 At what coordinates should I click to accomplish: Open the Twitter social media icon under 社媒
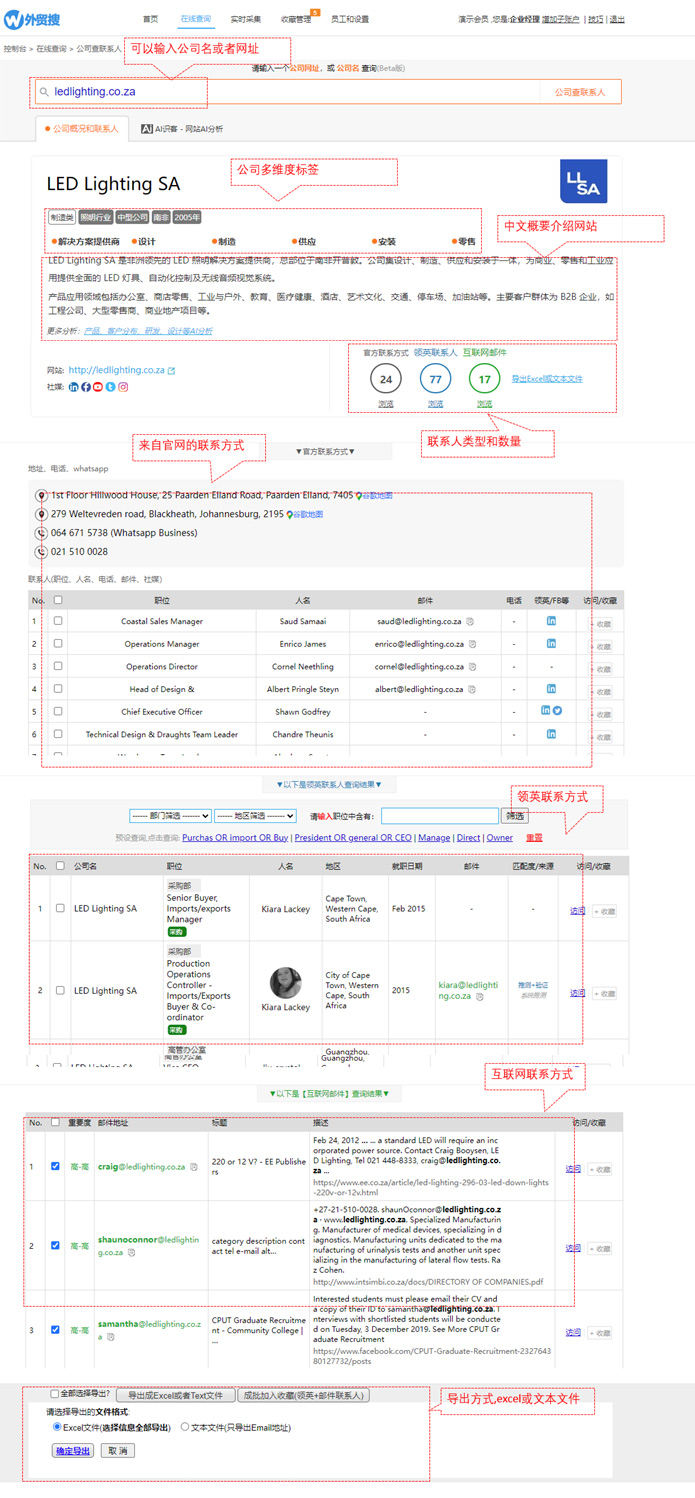[111, 387]
